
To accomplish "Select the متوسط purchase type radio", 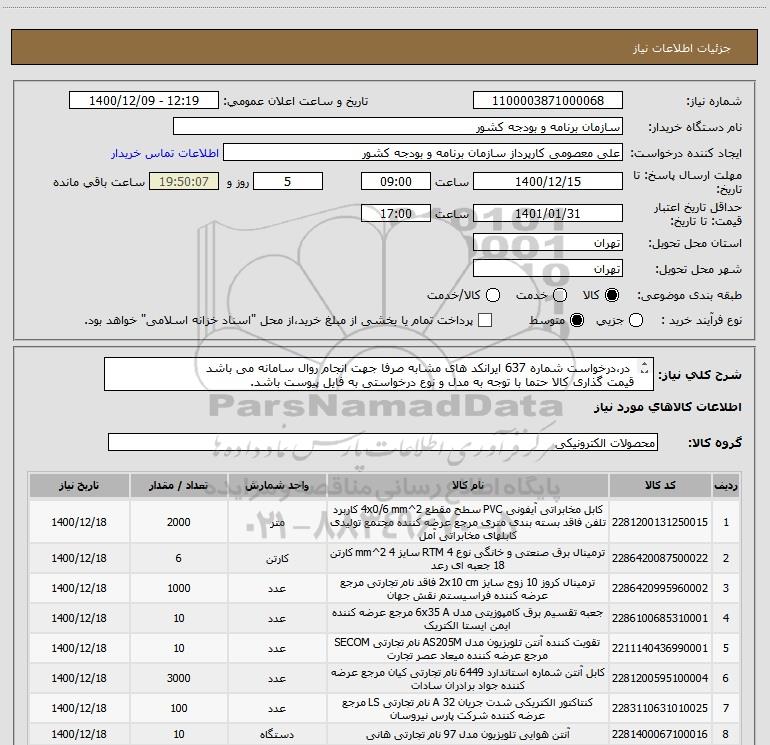I will pos(577,321).
